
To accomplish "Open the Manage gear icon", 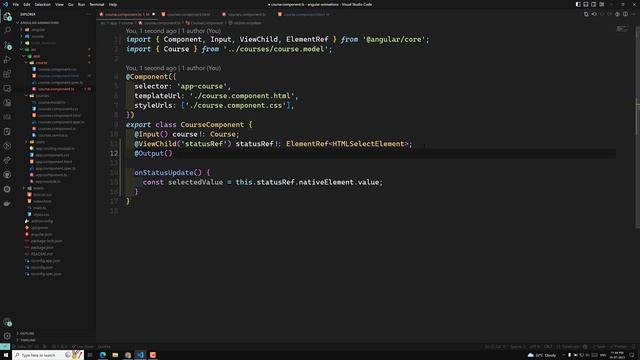I will pyautogui.click(x=7, y=336).
